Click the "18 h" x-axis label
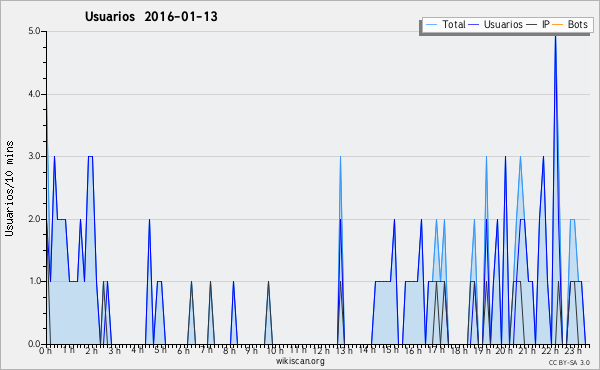 [x=459, y=350]
